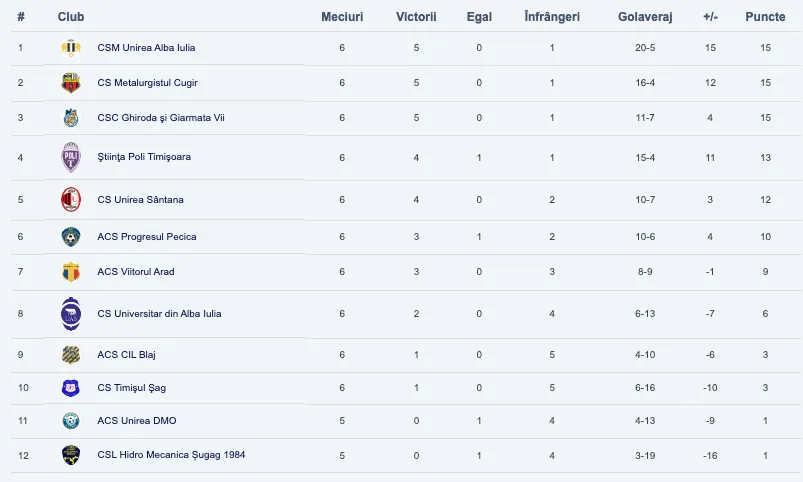Click the CSL Hidro Mecanica Șugag crest

click(x=71, y=455)
